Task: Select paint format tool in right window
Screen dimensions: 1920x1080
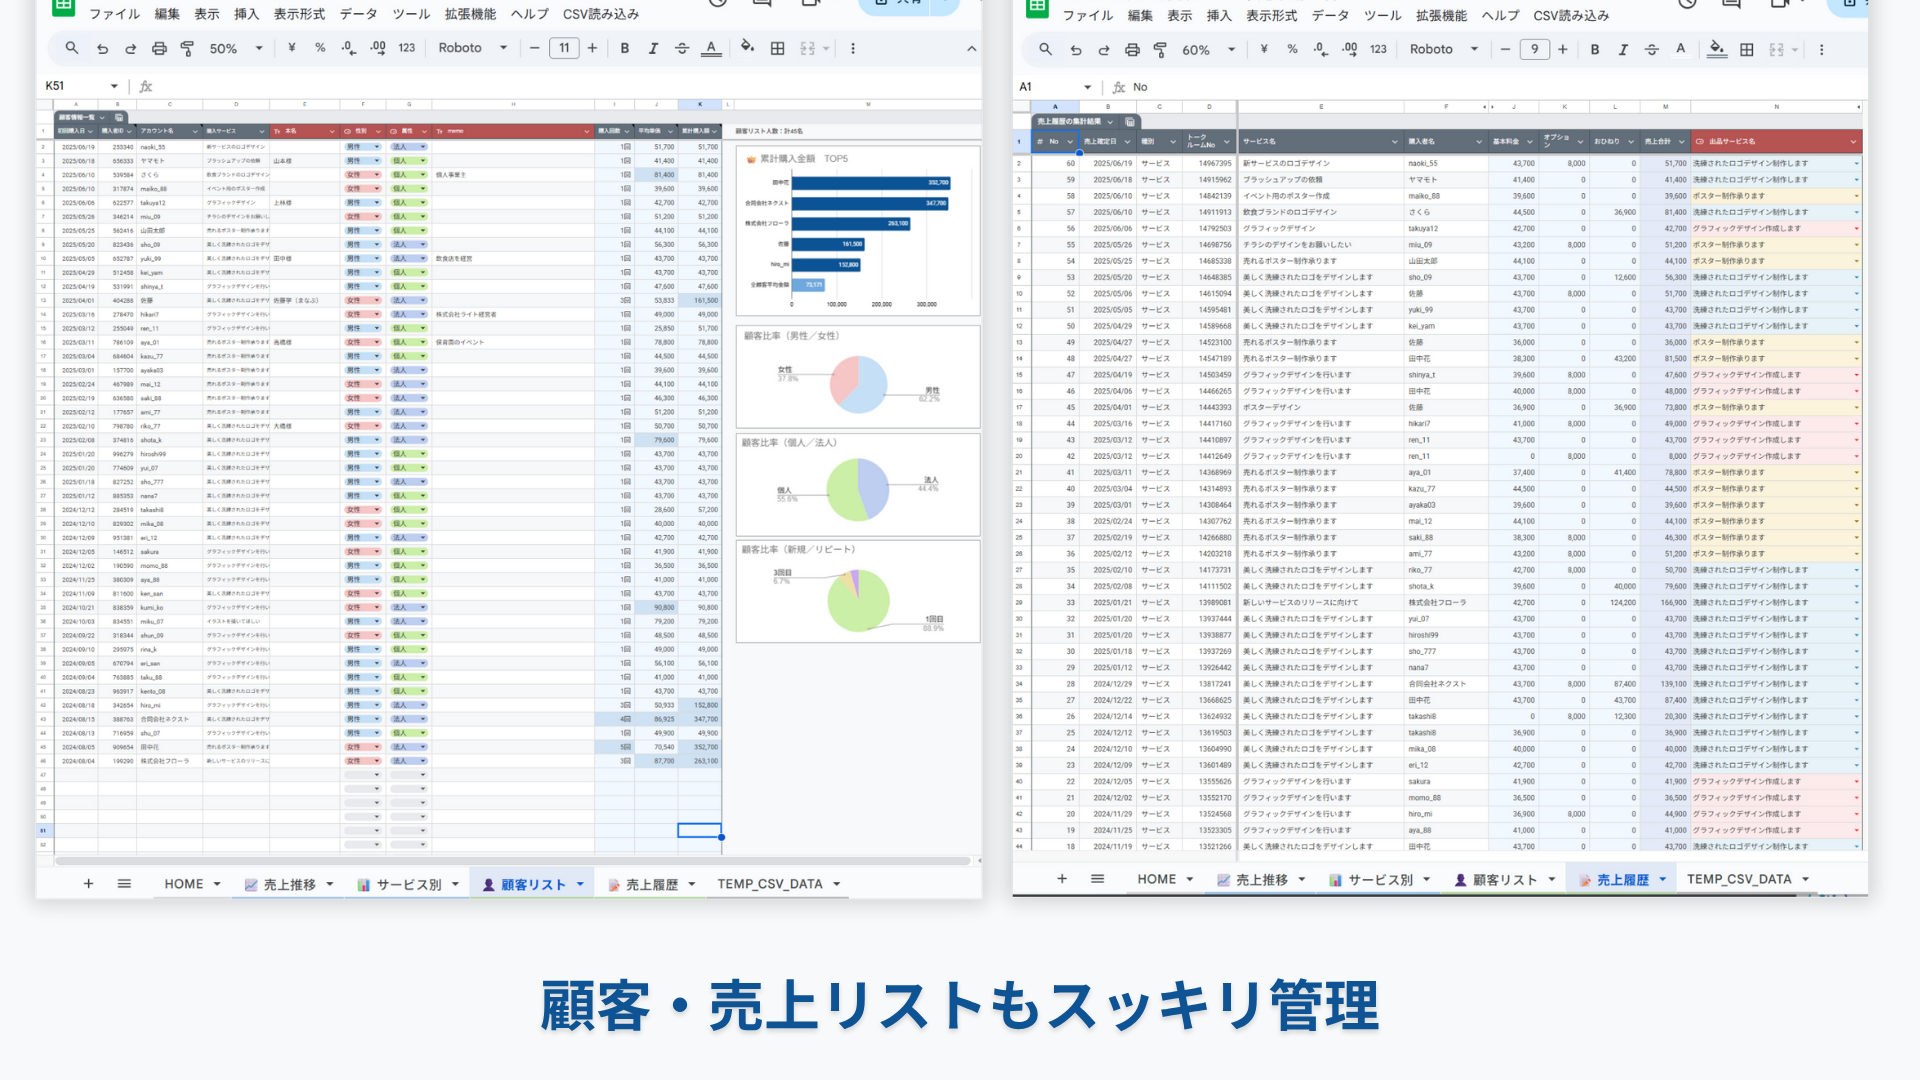Action: pyautogui.click(x=1160, y=49)
